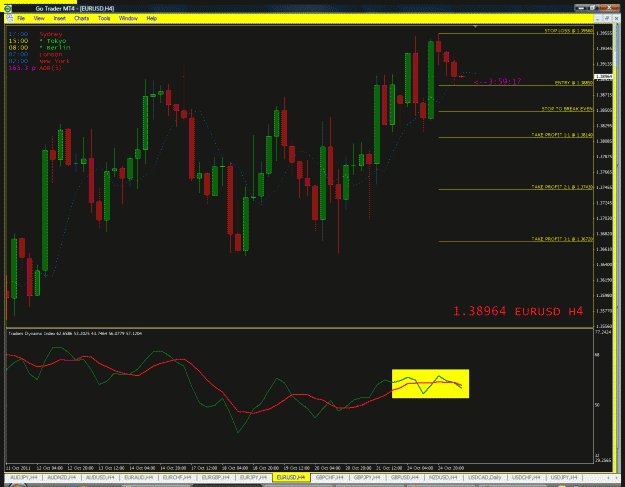Click the chart document icon beside File

click(9, 18)
